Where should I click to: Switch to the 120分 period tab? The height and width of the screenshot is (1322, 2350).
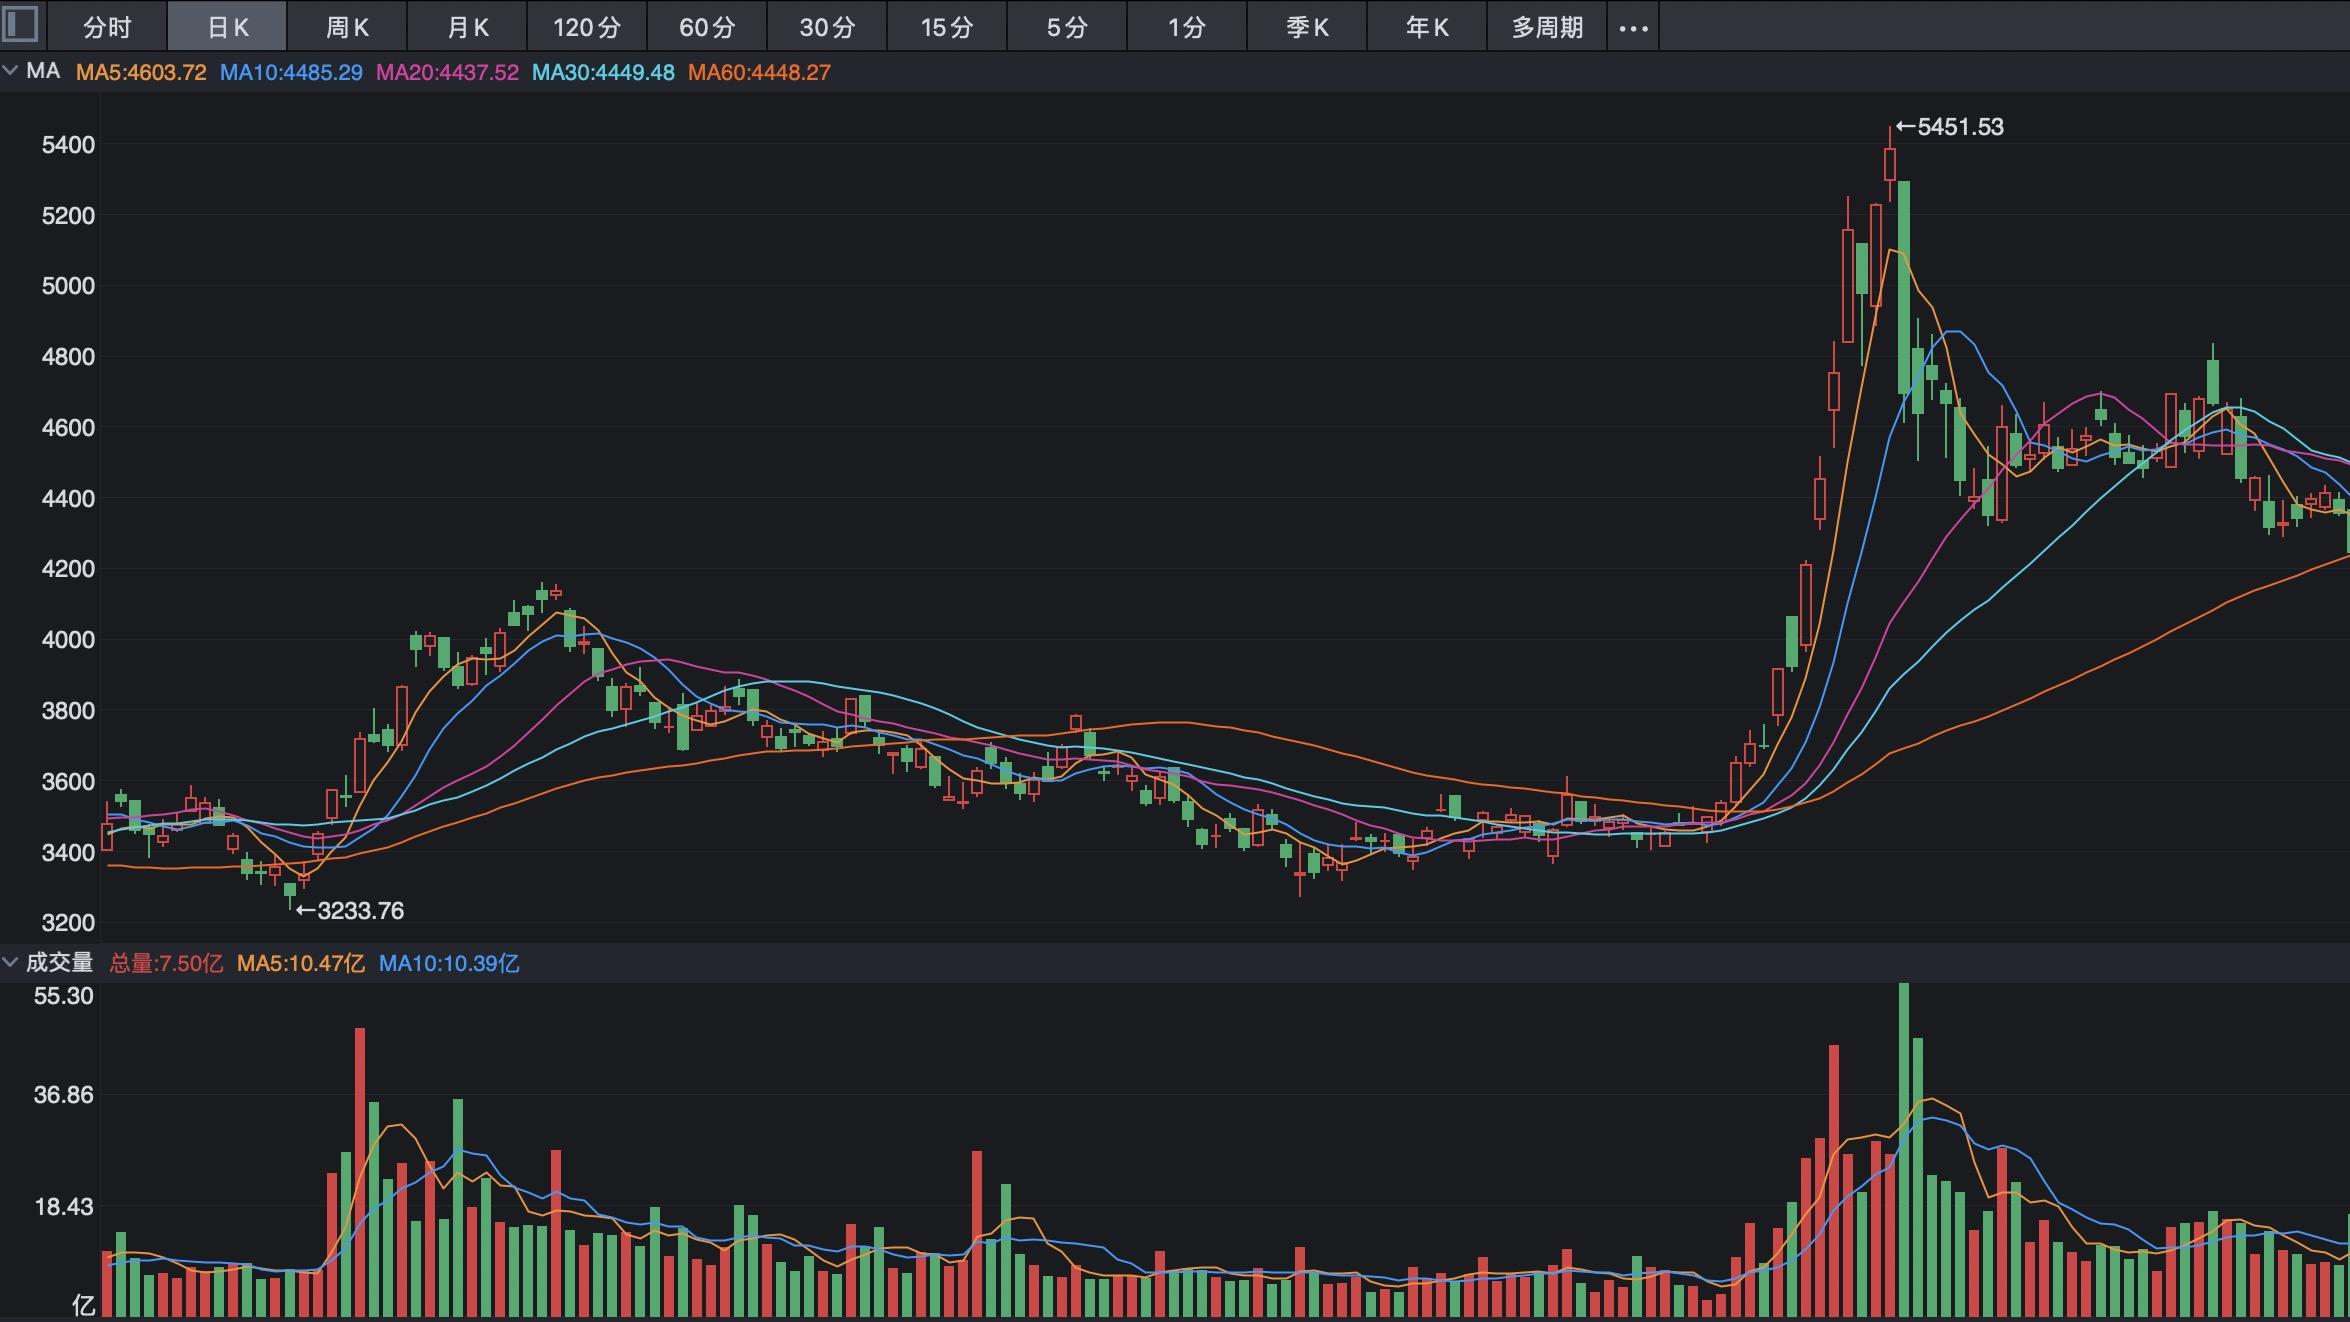click(x=587, y=27)
